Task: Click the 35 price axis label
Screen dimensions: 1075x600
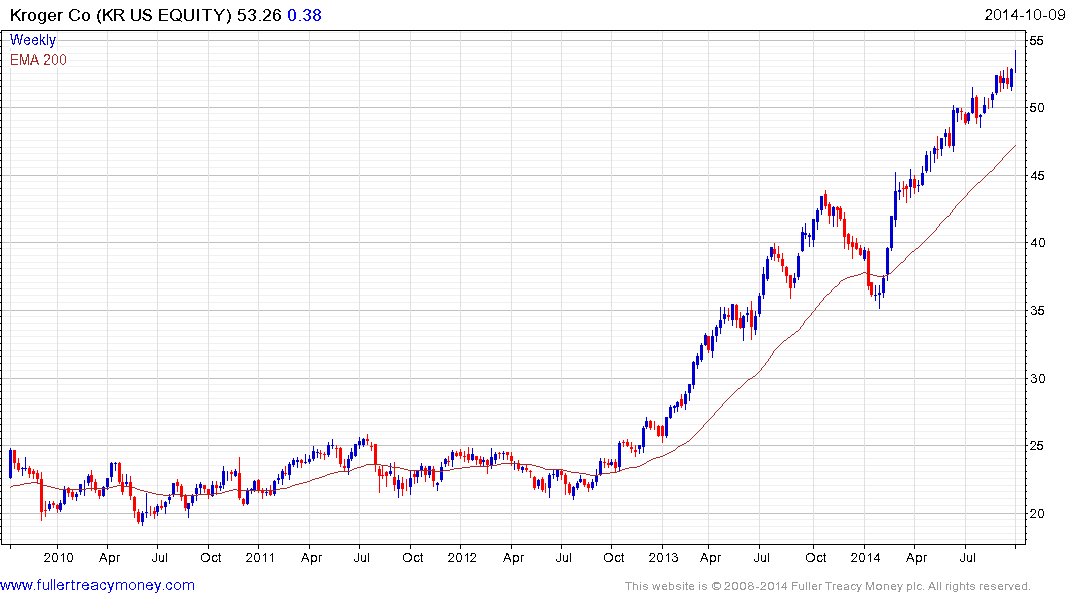Action: coord(1036,311)
